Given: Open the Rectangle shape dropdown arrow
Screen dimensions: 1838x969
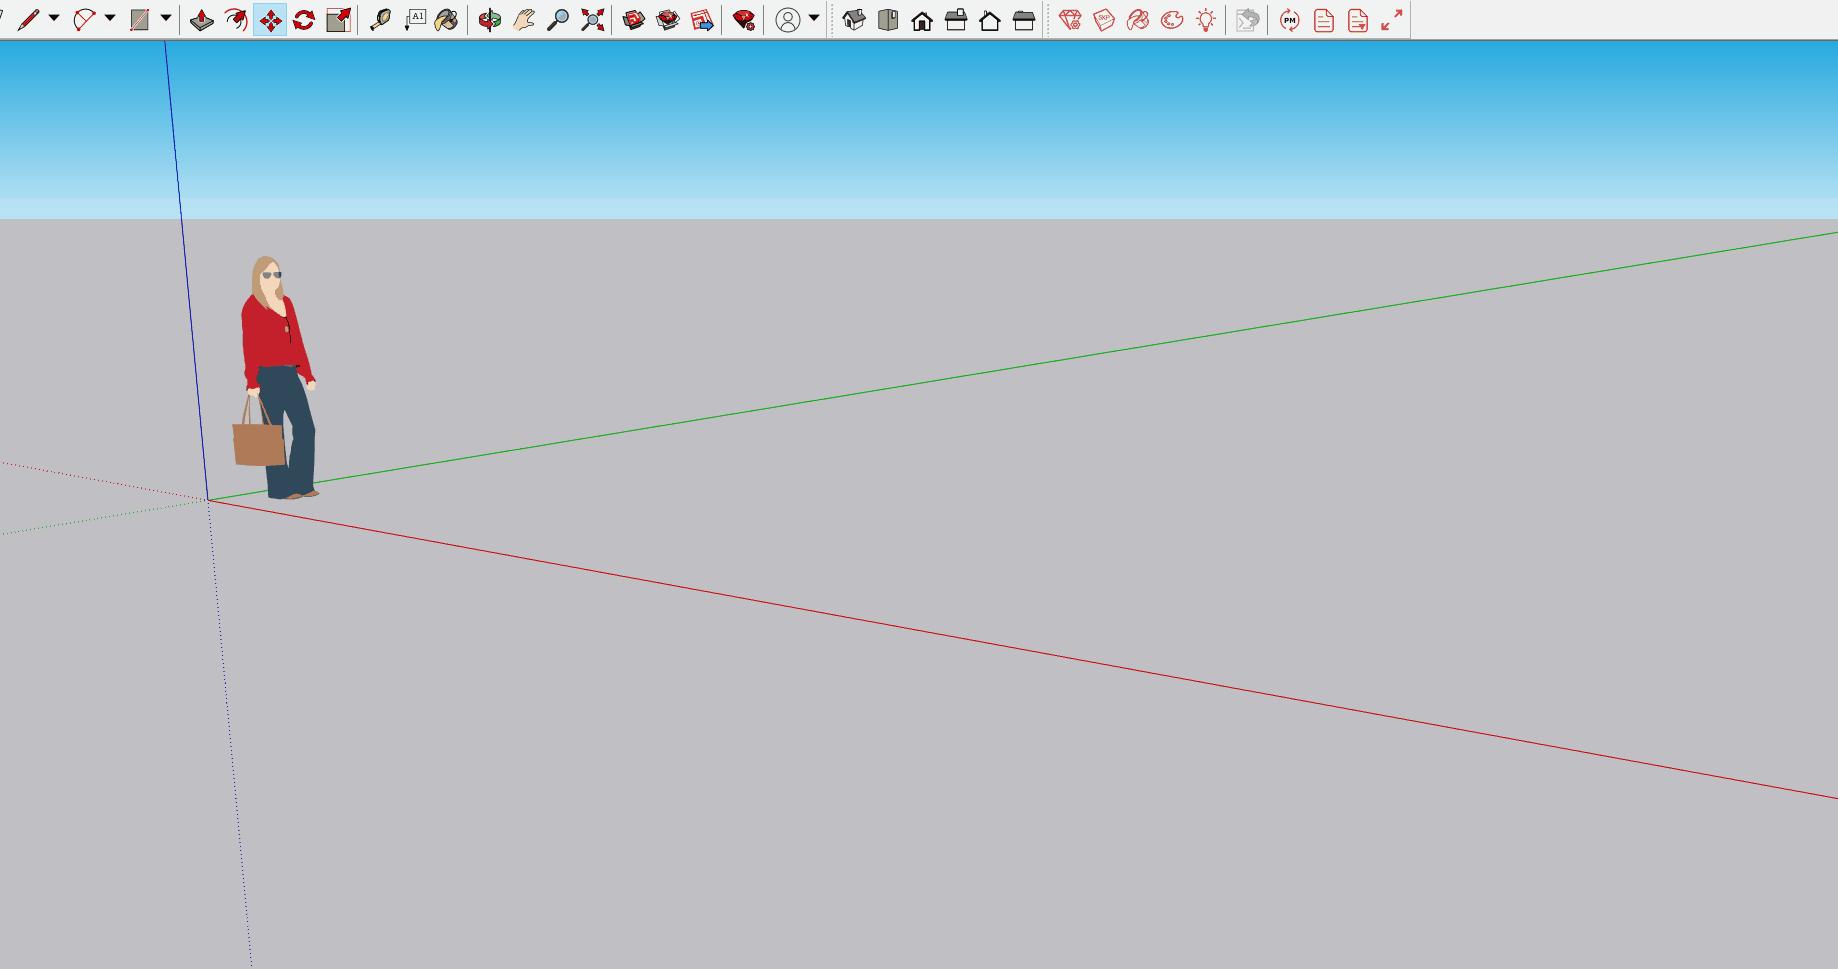Looking at the screenshot, I should (x=166, y=19).
